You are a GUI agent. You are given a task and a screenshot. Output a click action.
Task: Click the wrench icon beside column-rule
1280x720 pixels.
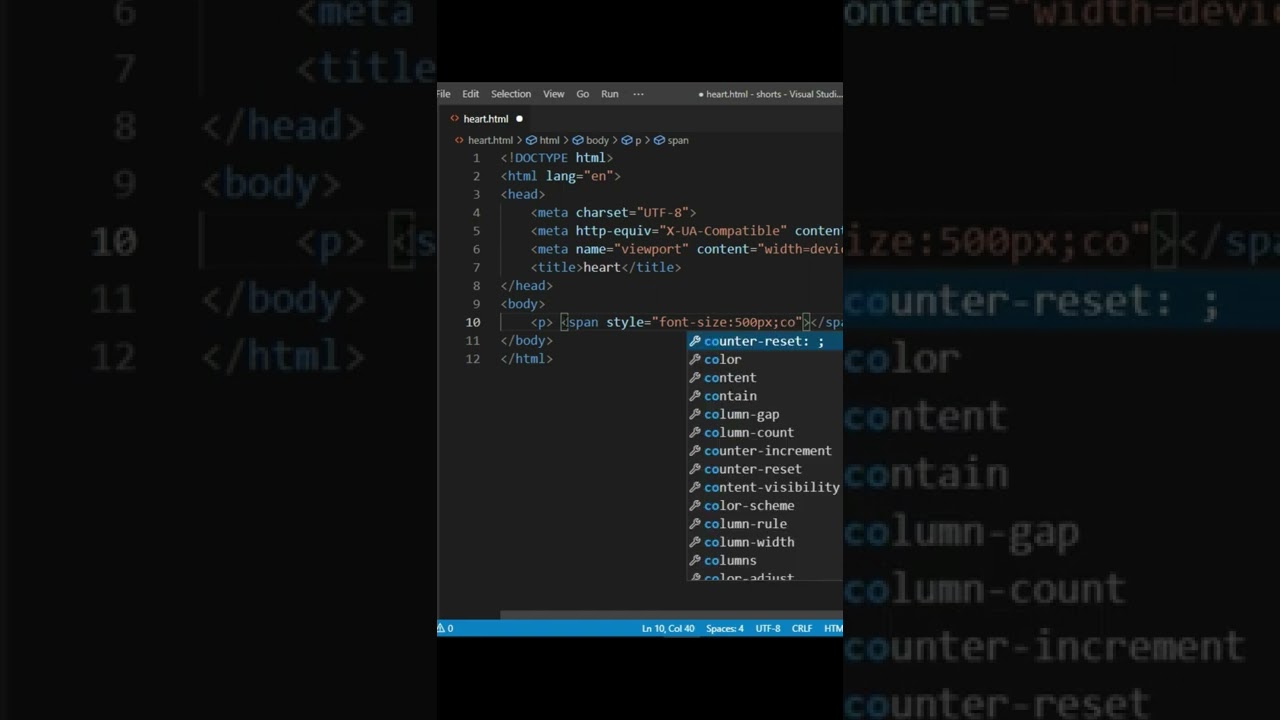[x=695, y=524]
